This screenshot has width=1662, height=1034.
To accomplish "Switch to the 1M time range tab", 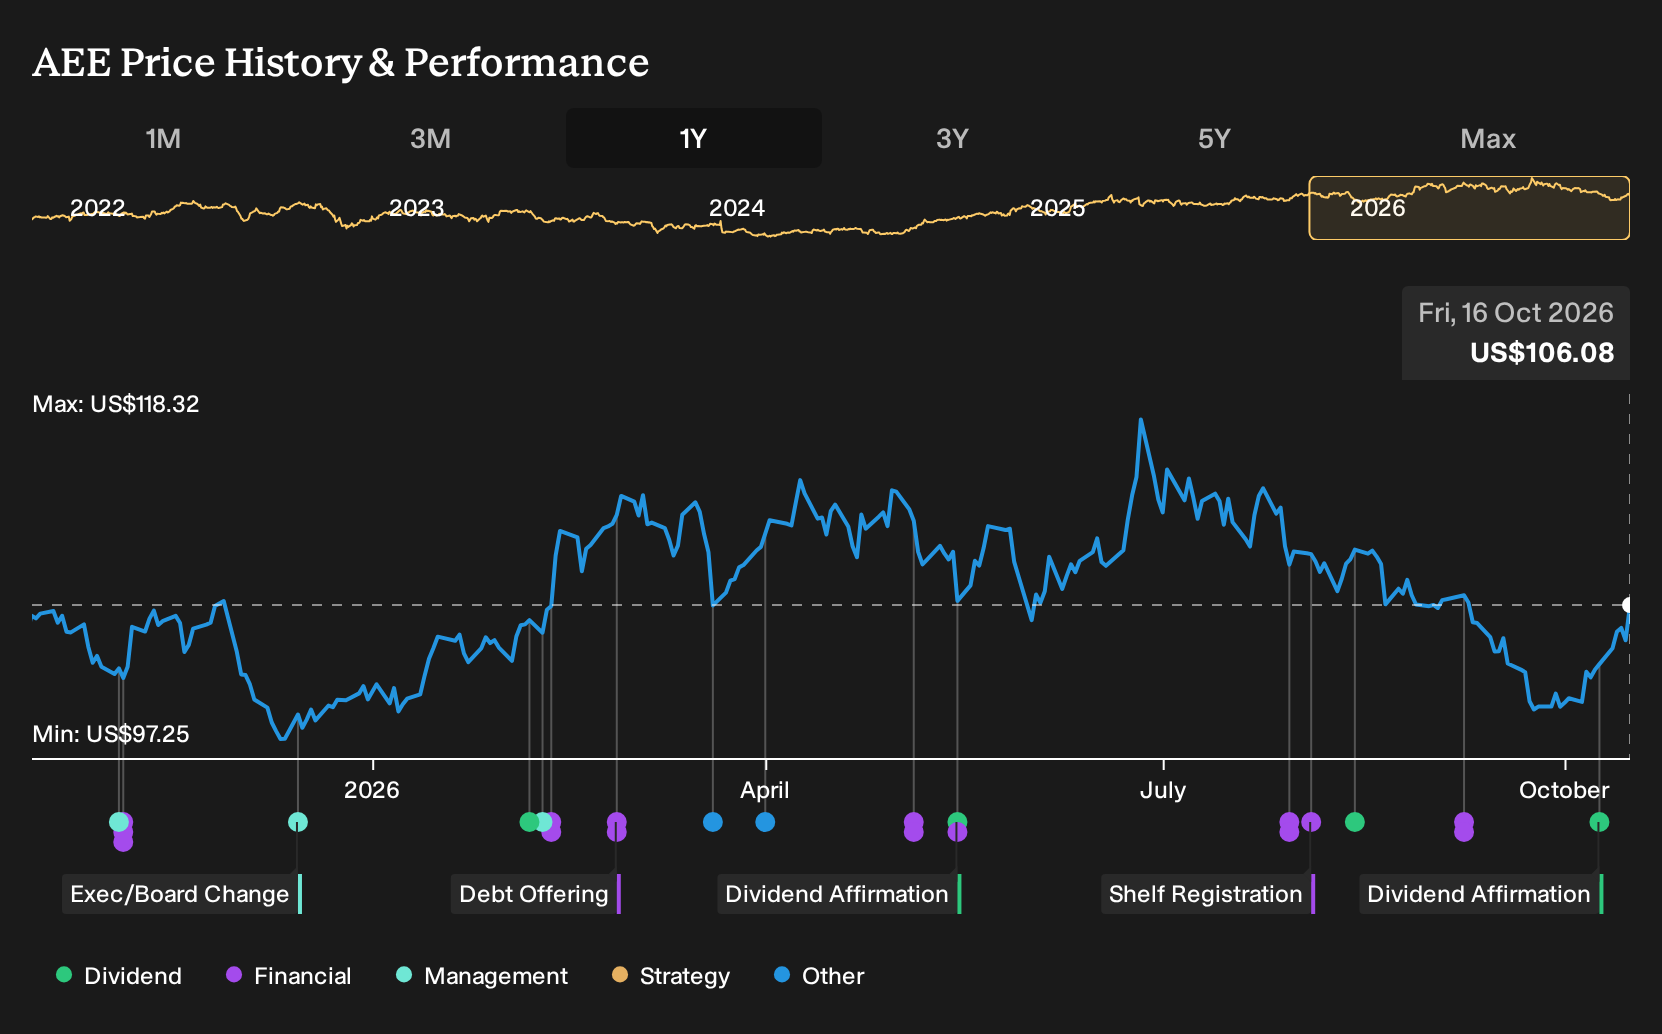I will 163,138.
